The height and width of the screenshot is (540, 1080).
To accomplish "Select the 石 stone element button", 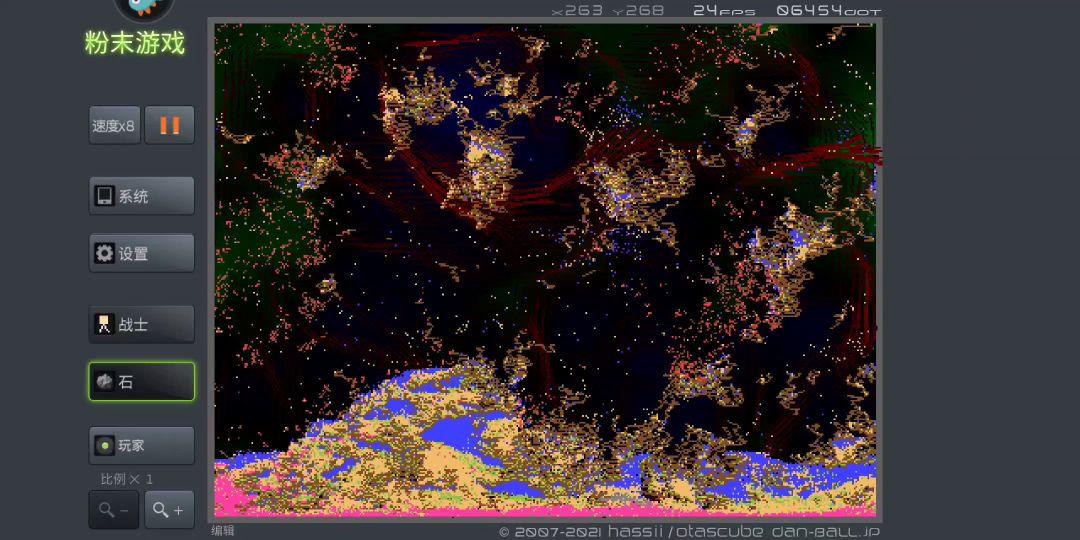I will pos(141,381).
